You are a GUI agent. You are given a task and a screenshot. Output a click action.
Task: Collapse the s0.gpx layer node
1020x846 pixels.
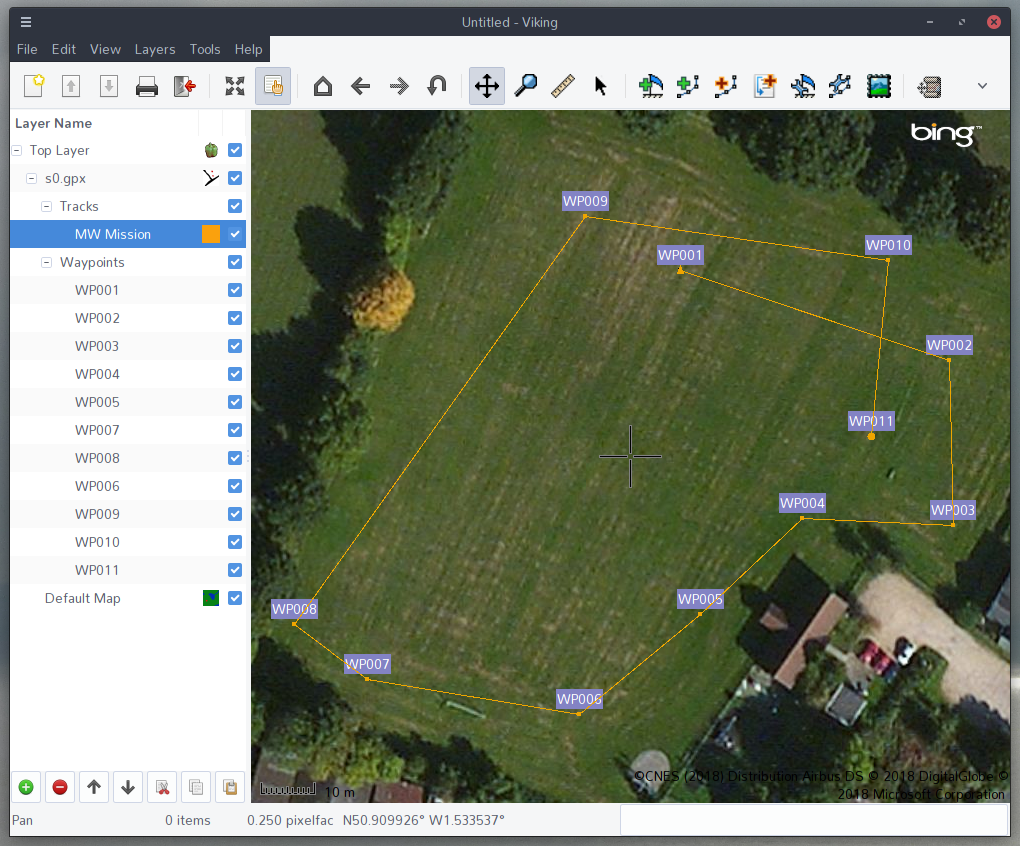(x=32, y=178)
